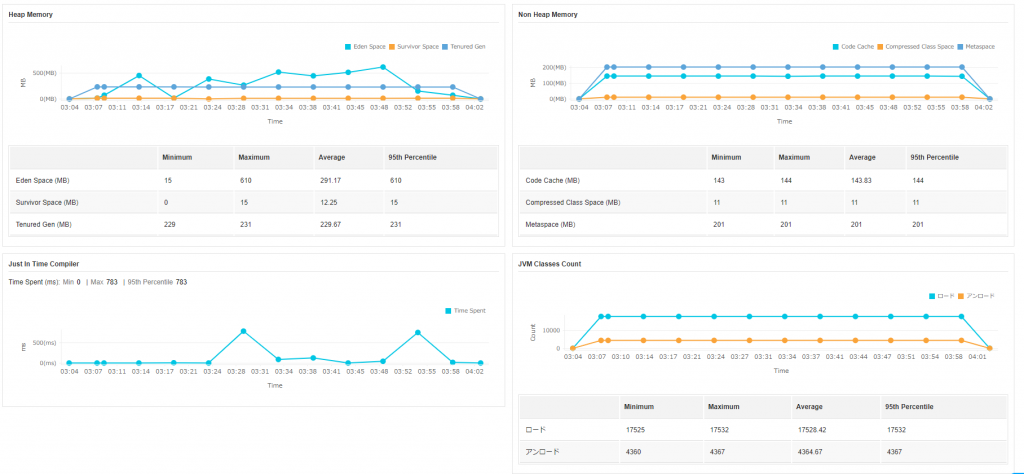Click Maximum header in Non Heap table
Screen dimensions: 1024x474
794,158
